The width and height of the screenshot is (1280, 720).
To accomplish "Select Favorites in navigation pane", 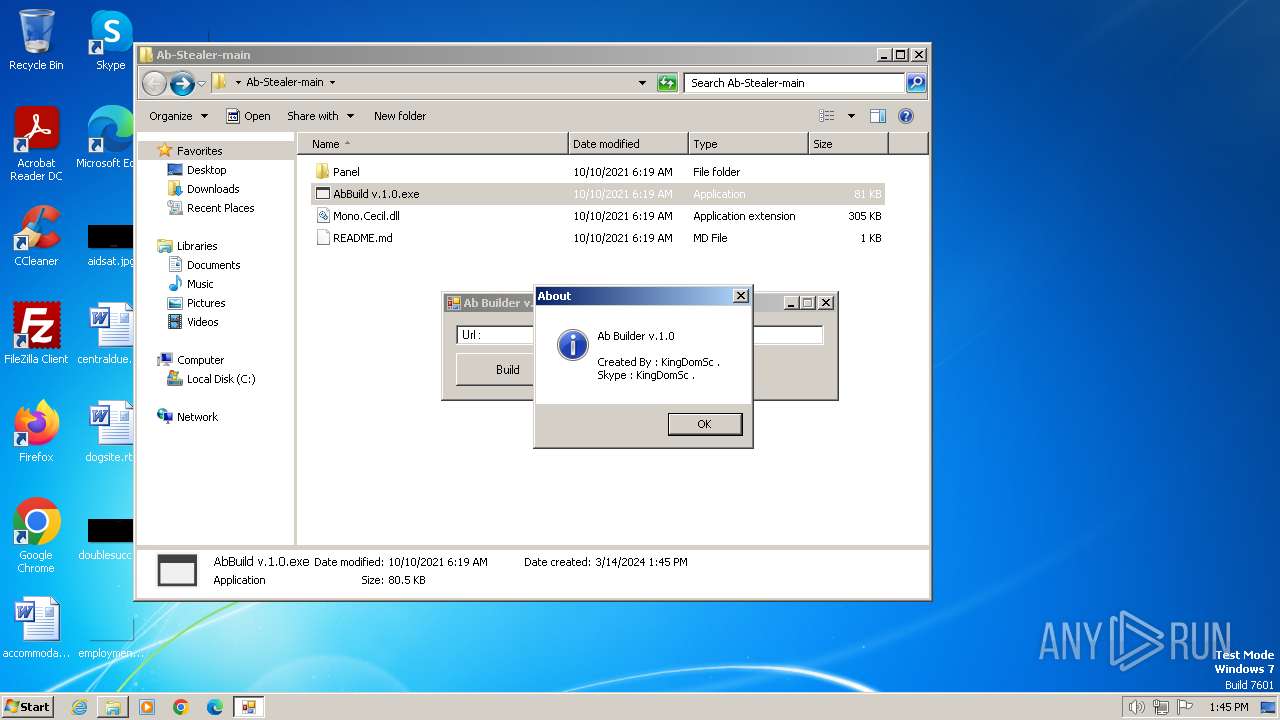I will 199,151.
